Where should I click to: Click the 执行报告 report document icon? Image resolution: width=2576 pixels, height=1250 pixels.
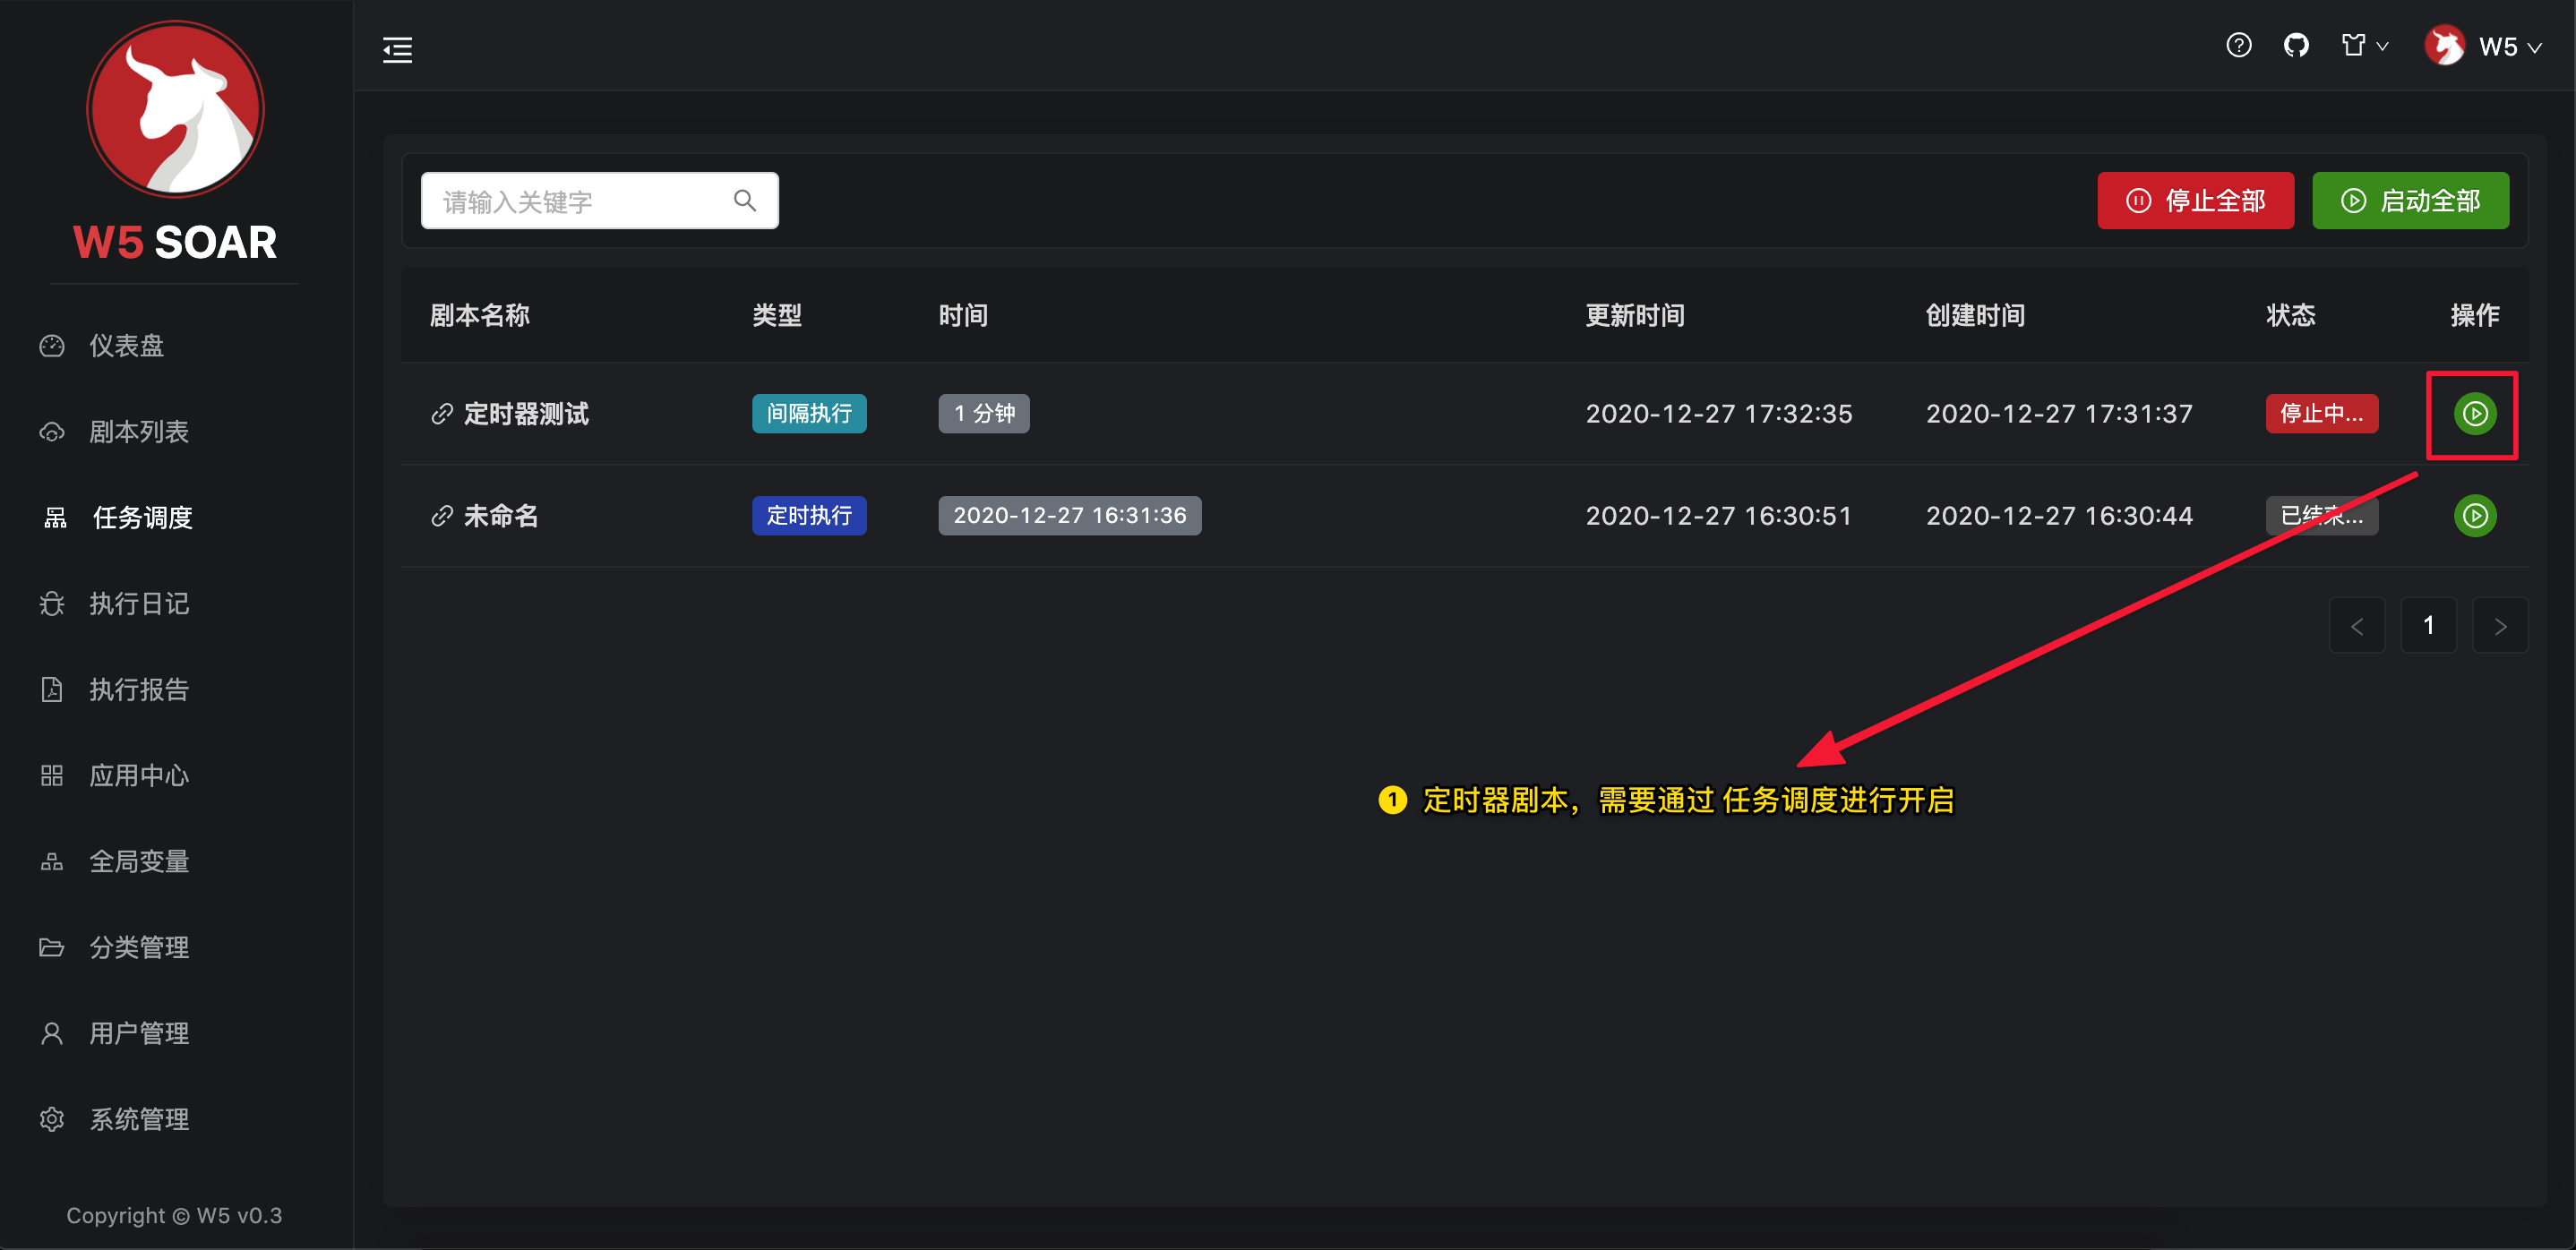click(x=51, y=689)
